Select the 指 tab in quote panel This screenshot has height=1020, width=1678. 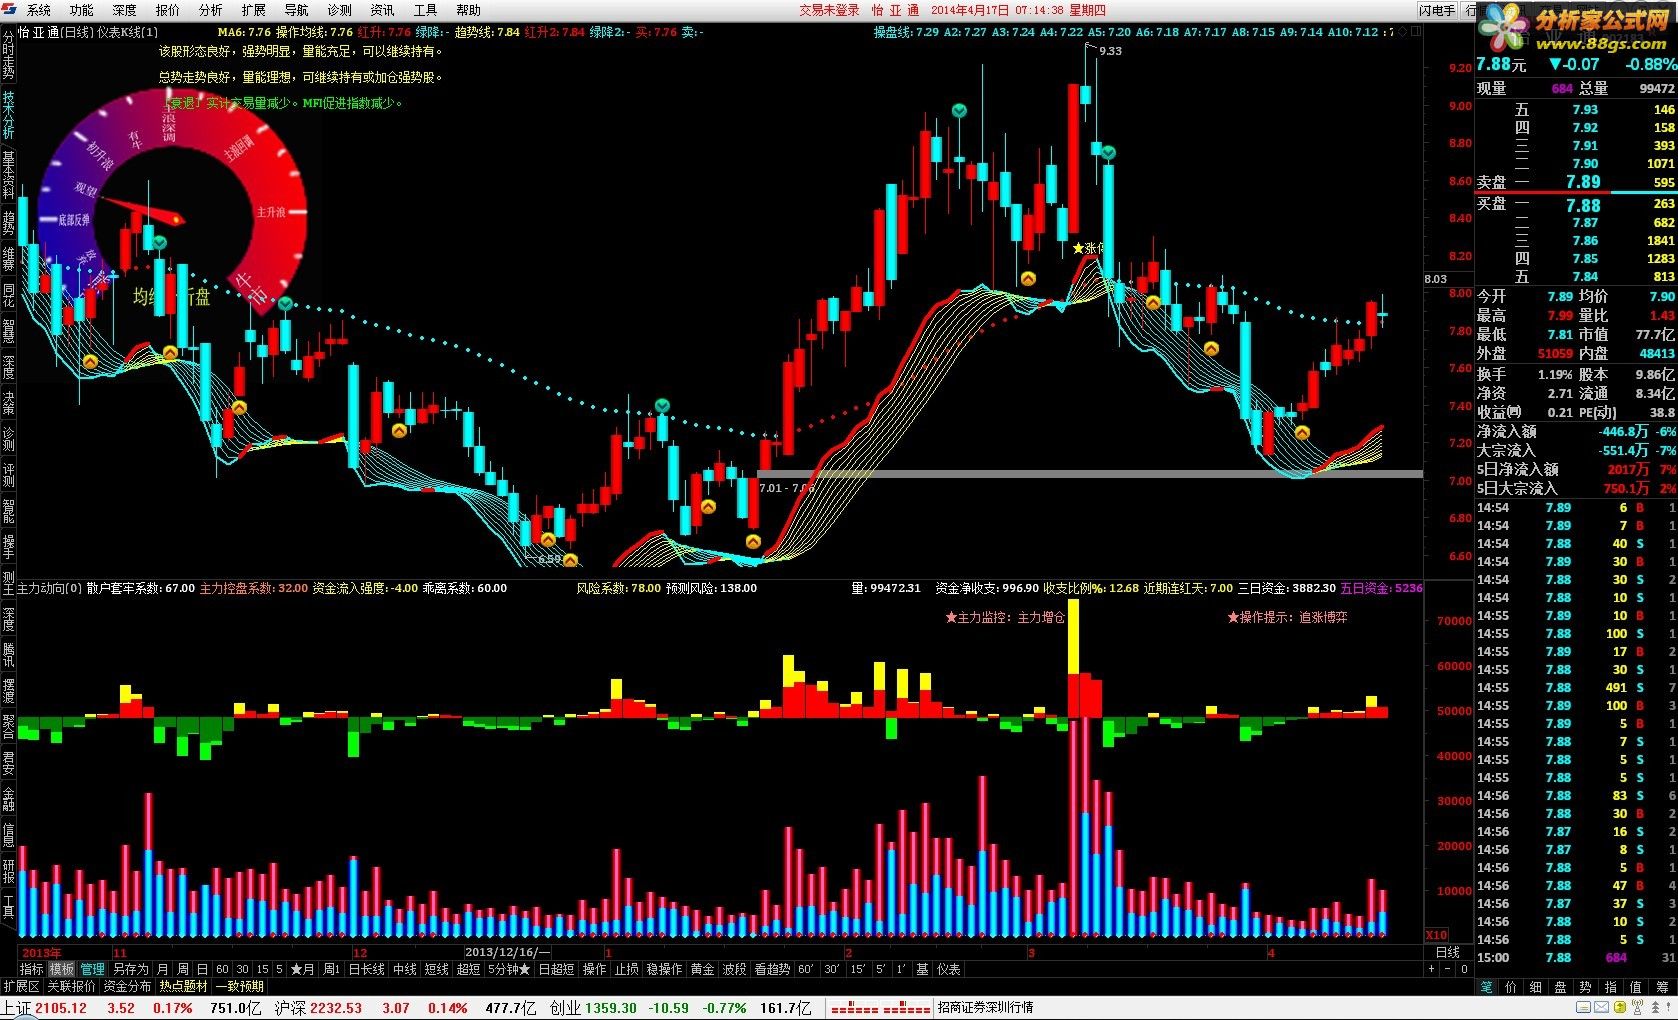[1611, 987]
